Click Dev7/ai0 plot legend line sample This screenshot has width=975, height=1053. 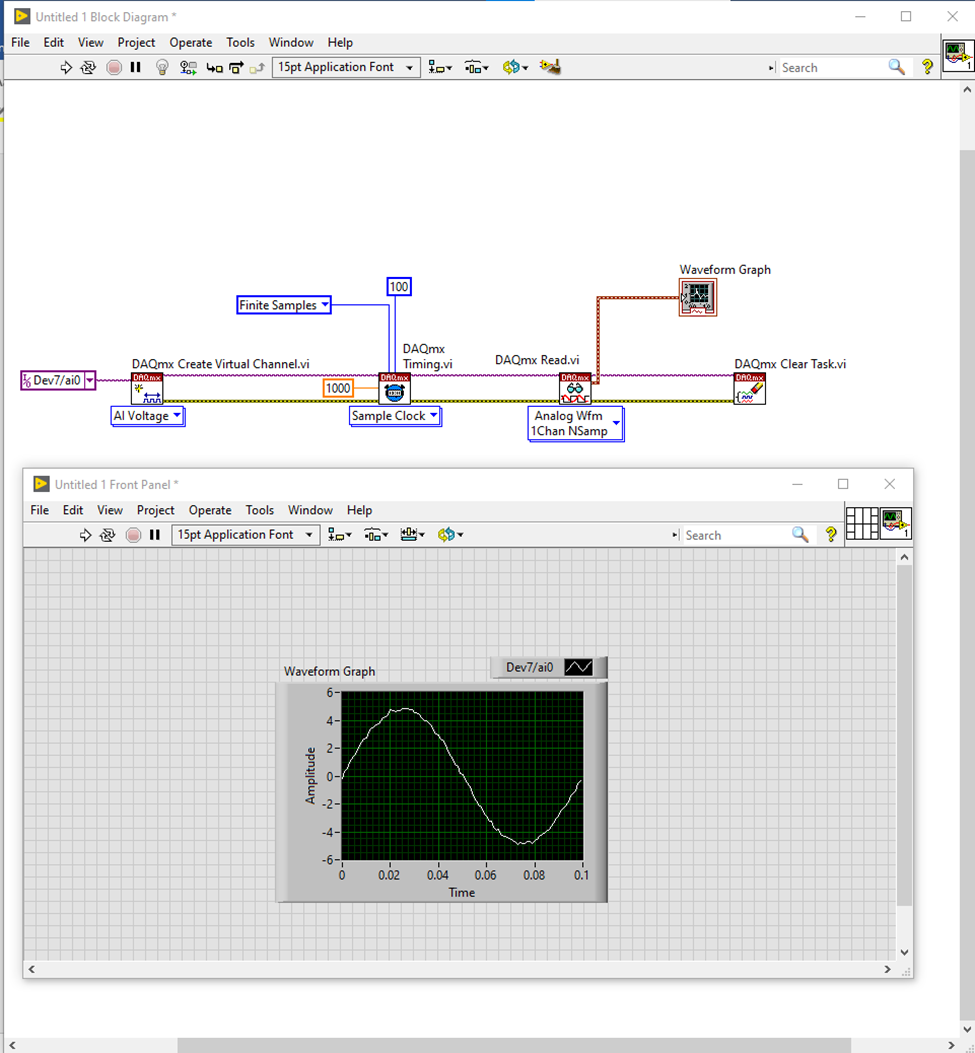pos(579,668)
